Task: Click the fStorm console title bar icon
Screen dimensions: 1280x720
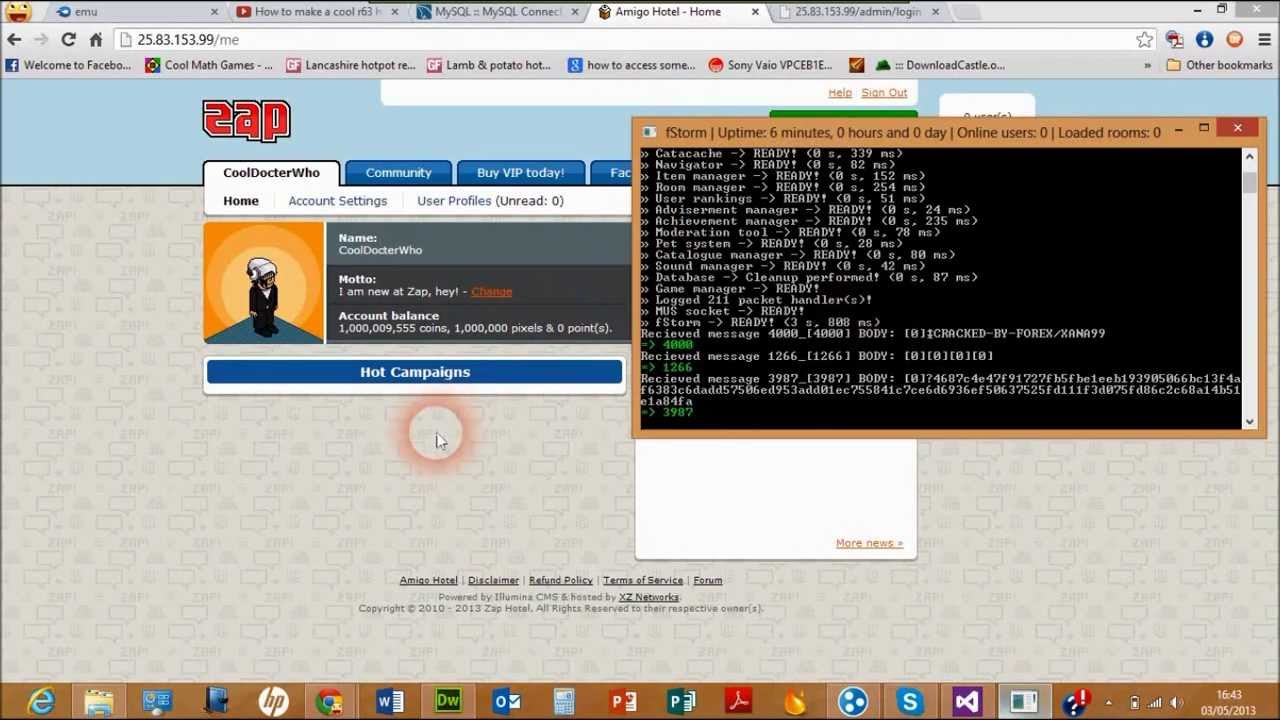Action: pos(650,132)
